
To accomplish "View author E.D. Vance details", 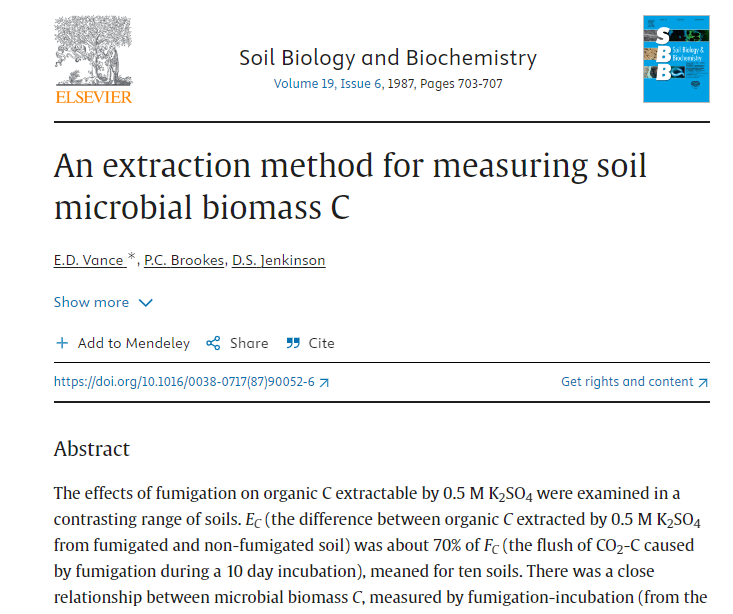I will [x=89, y=261].
